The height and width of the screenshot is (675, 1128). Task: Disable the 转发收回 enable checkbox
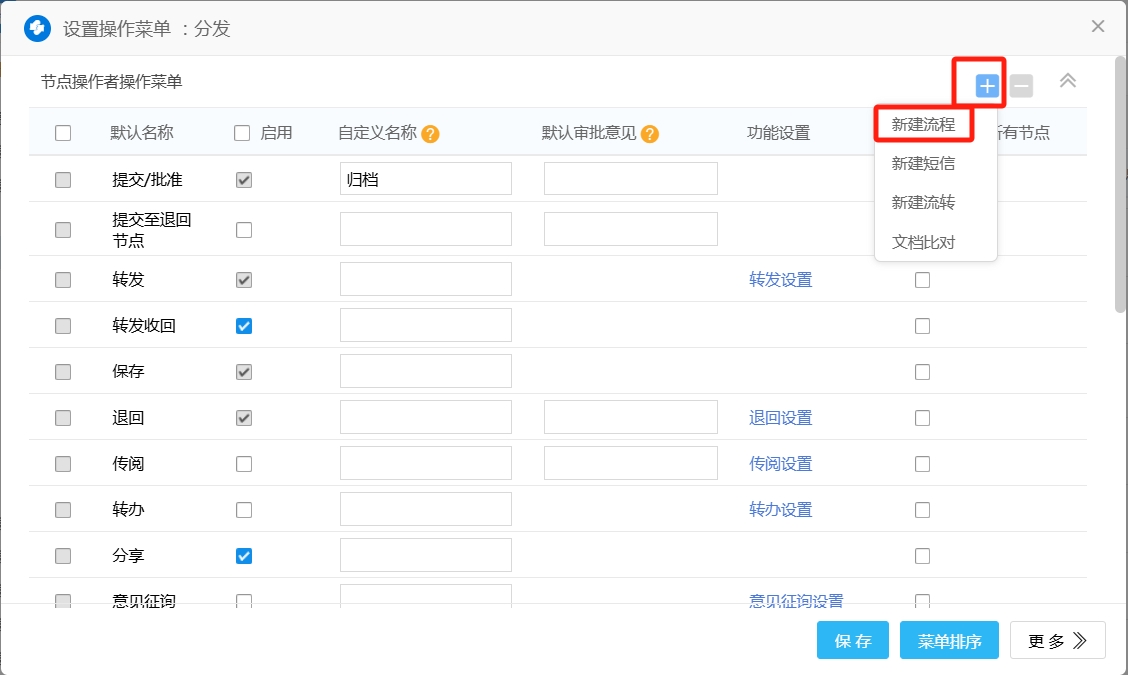tap(244, 326)
